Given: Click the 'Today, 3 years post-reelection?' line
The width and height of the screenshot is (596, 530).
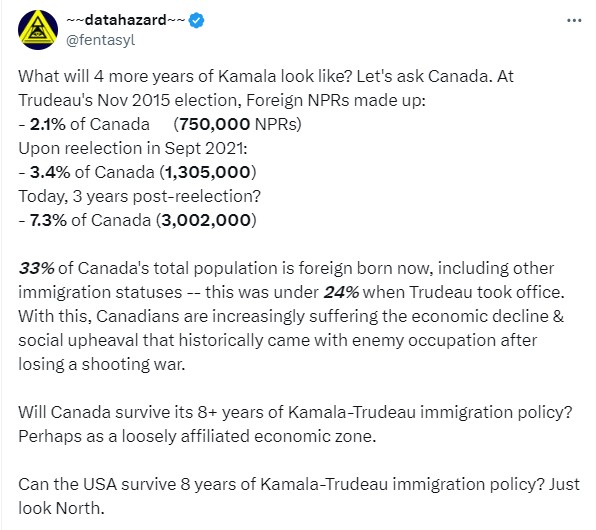Looking at the screenshot, I should (139, 196).
